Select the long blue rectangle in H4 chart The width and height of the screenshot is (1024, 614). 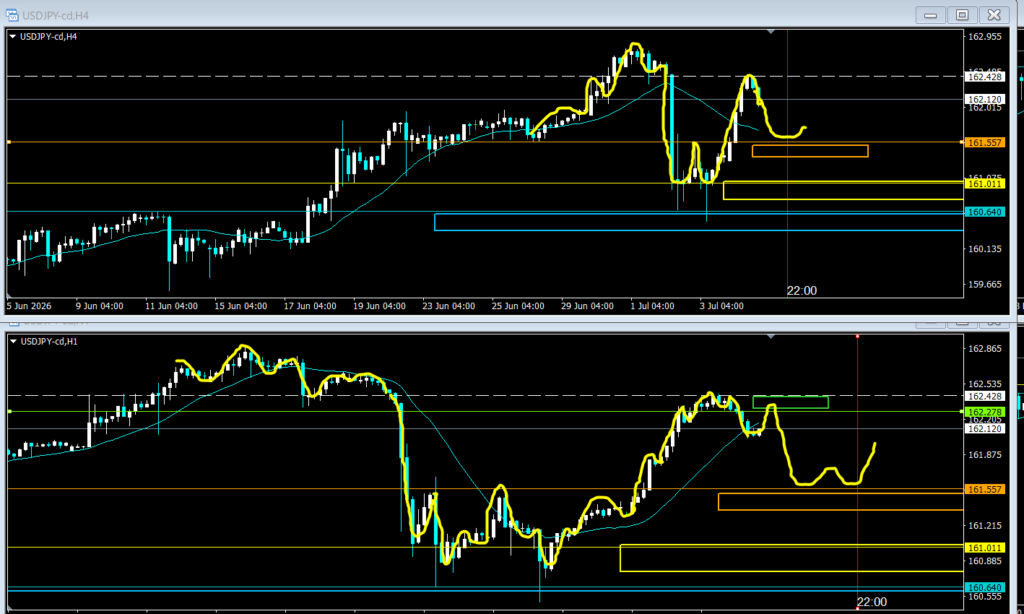(x=699, y=222)
